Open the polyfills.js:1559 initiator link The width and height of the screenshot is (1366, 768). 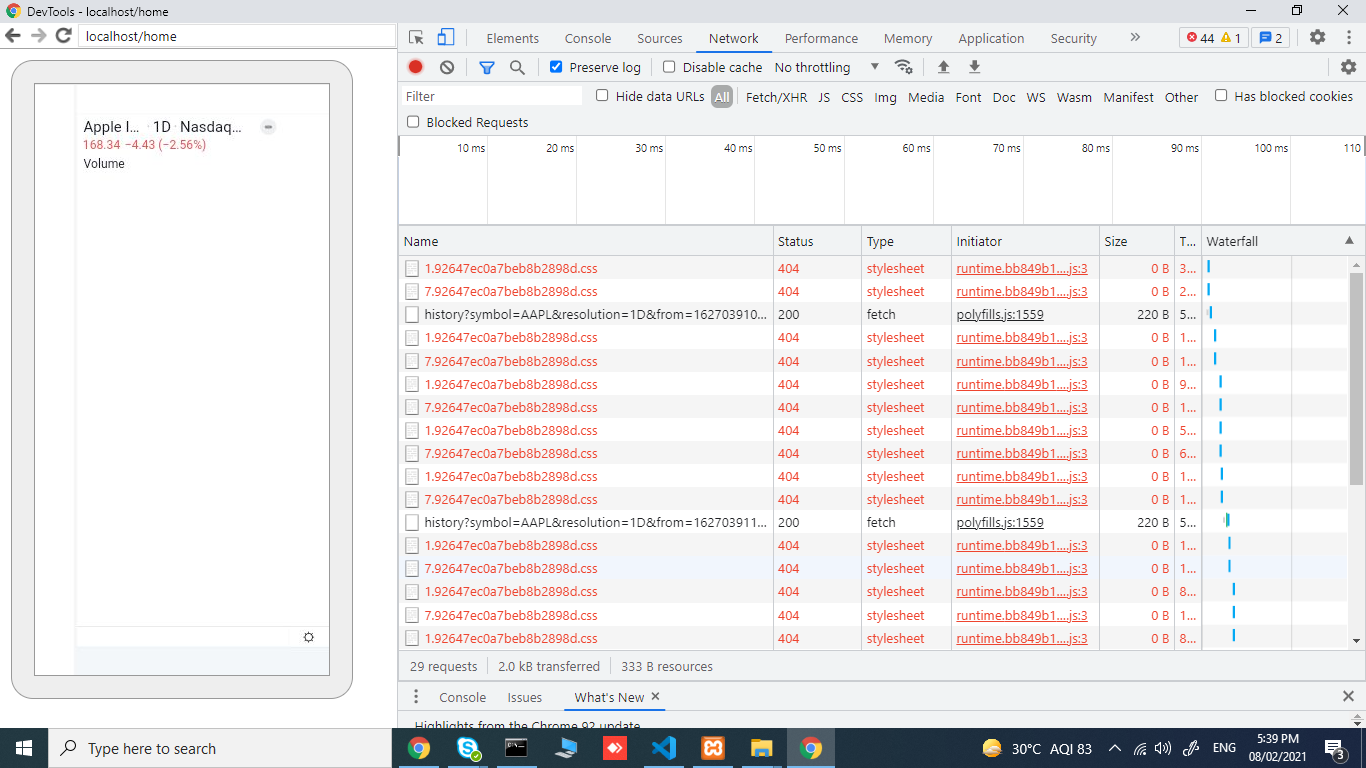(x=999, y=314)
